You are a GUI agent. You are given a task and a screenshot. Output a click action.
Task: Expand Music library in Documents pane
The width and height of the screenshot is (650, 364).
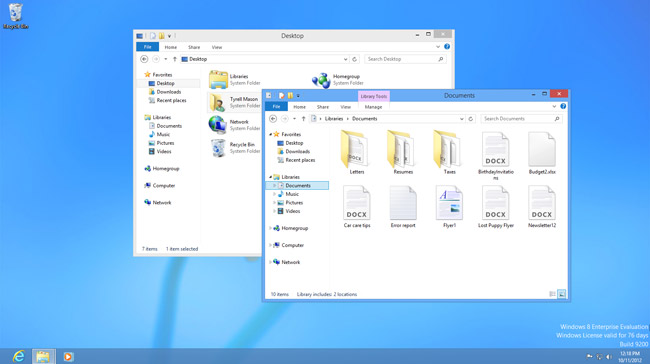pyautogui.click(x=274, y=194)
